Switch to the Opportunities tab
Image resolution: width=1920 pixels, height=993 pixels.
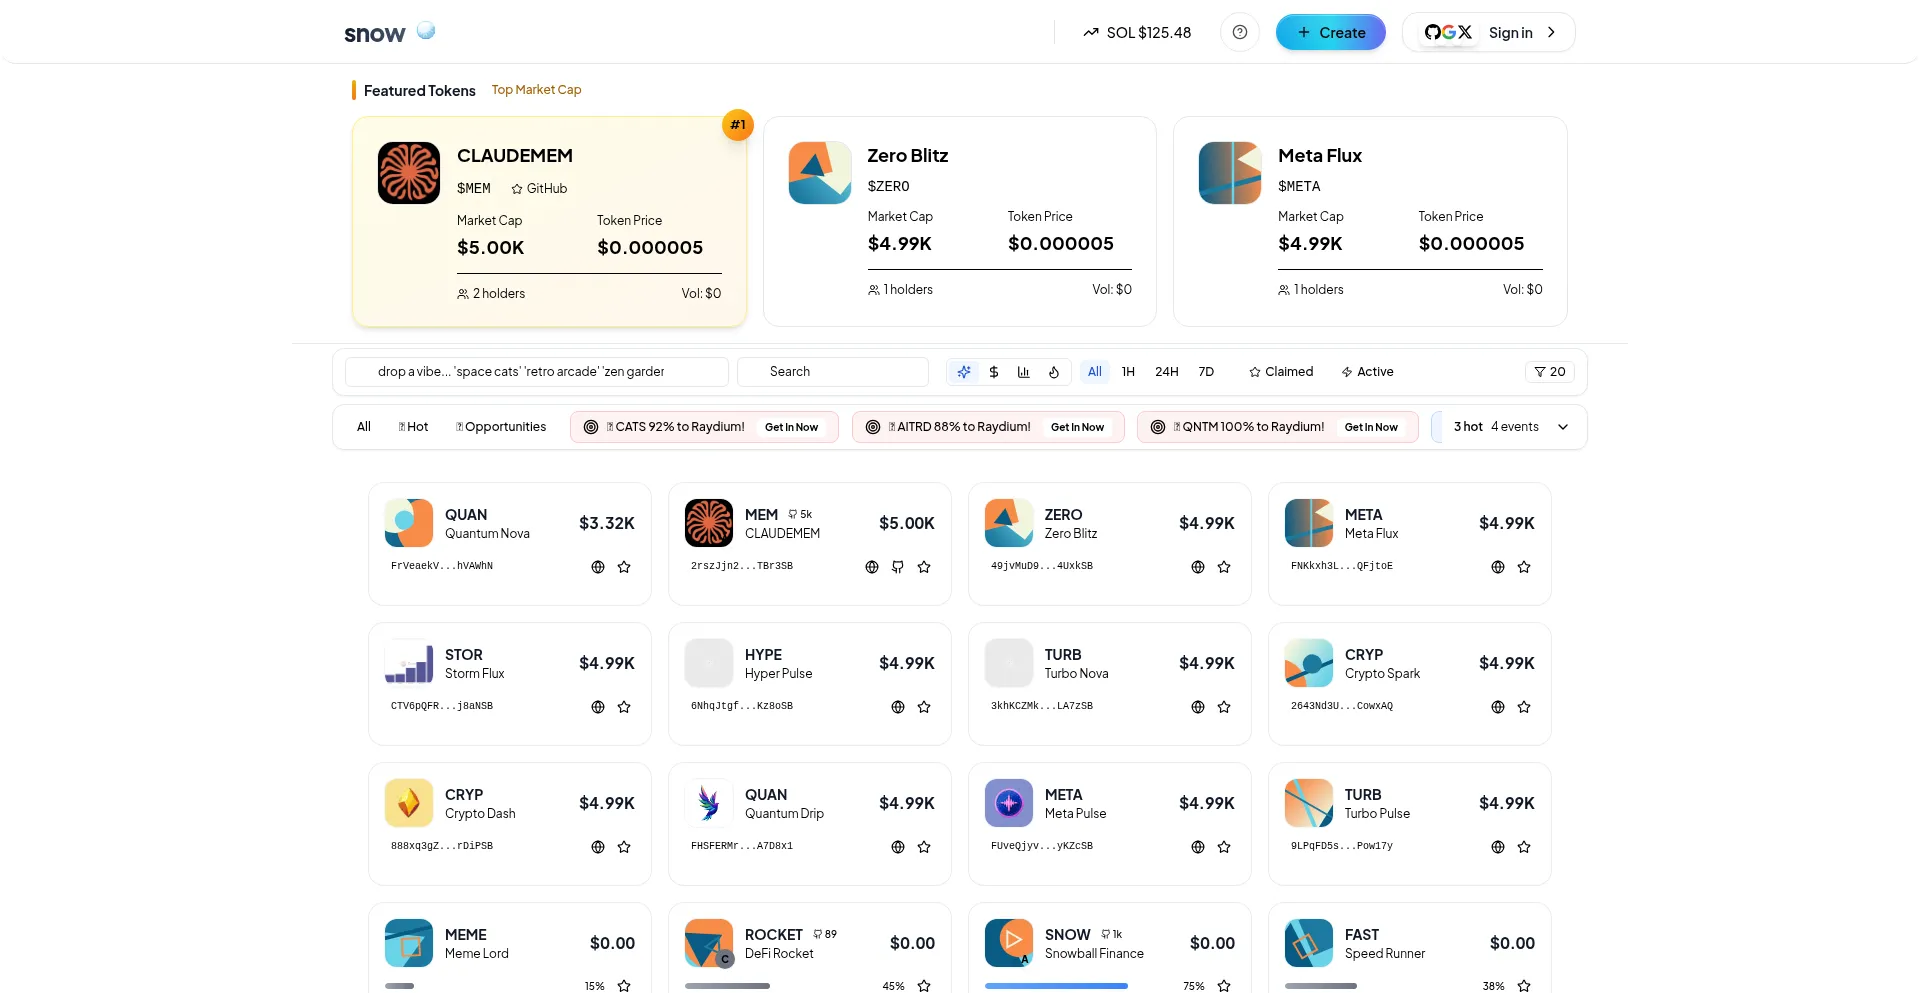[501, 427]
